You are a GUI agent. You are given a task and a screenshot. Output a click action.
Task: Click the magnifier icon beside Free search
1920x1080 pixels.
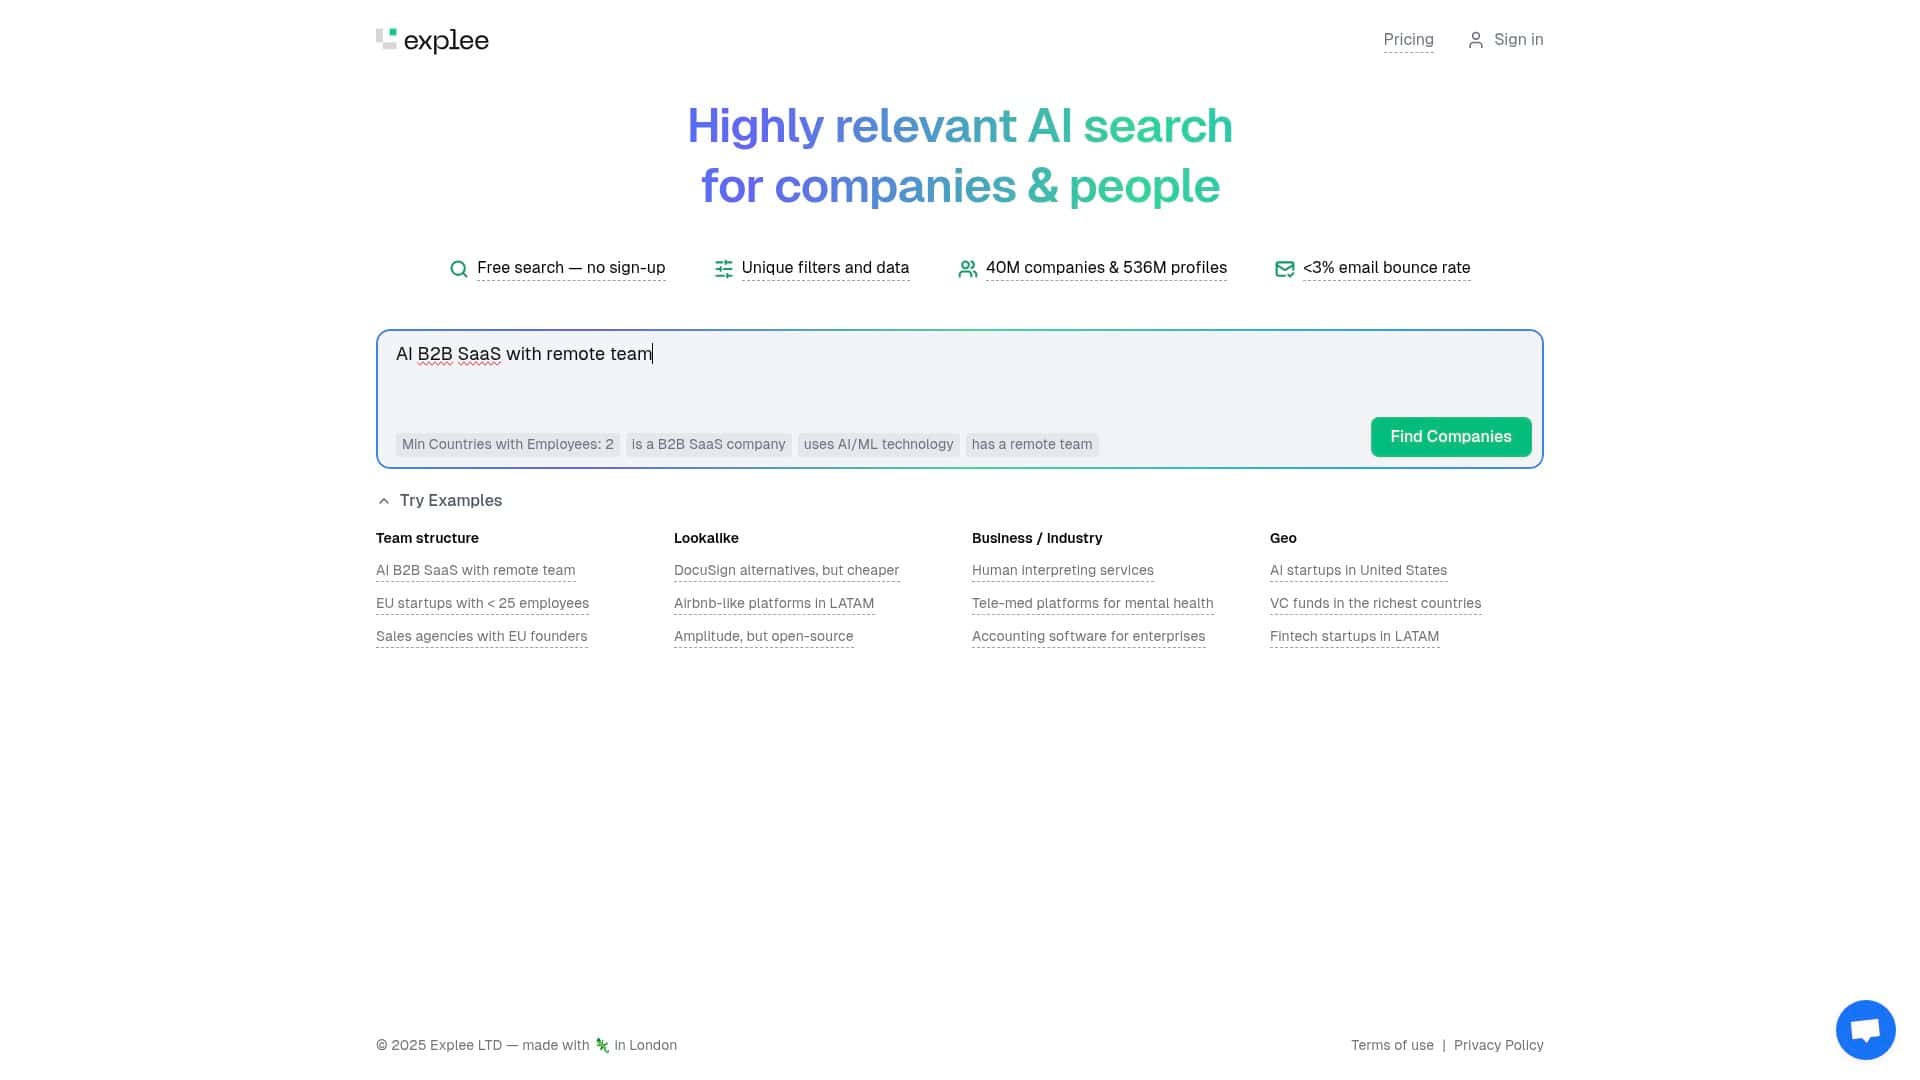click(x=459, y=269)
